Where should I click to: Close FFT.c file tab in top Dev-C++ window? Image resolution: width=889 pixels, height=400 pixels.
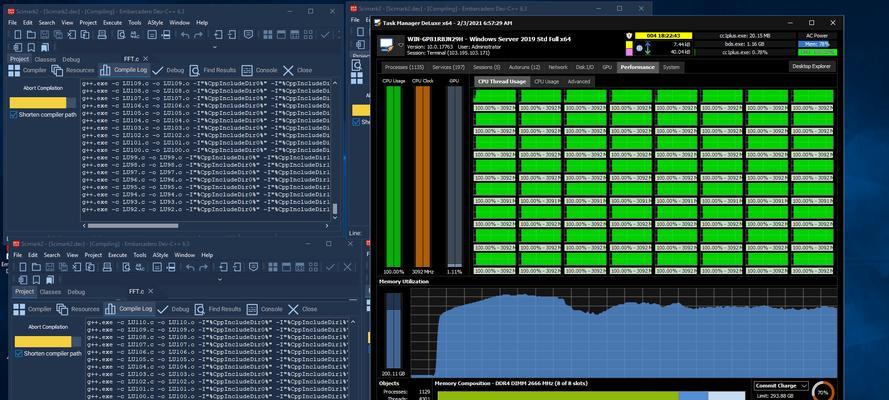tap(146, 58)
